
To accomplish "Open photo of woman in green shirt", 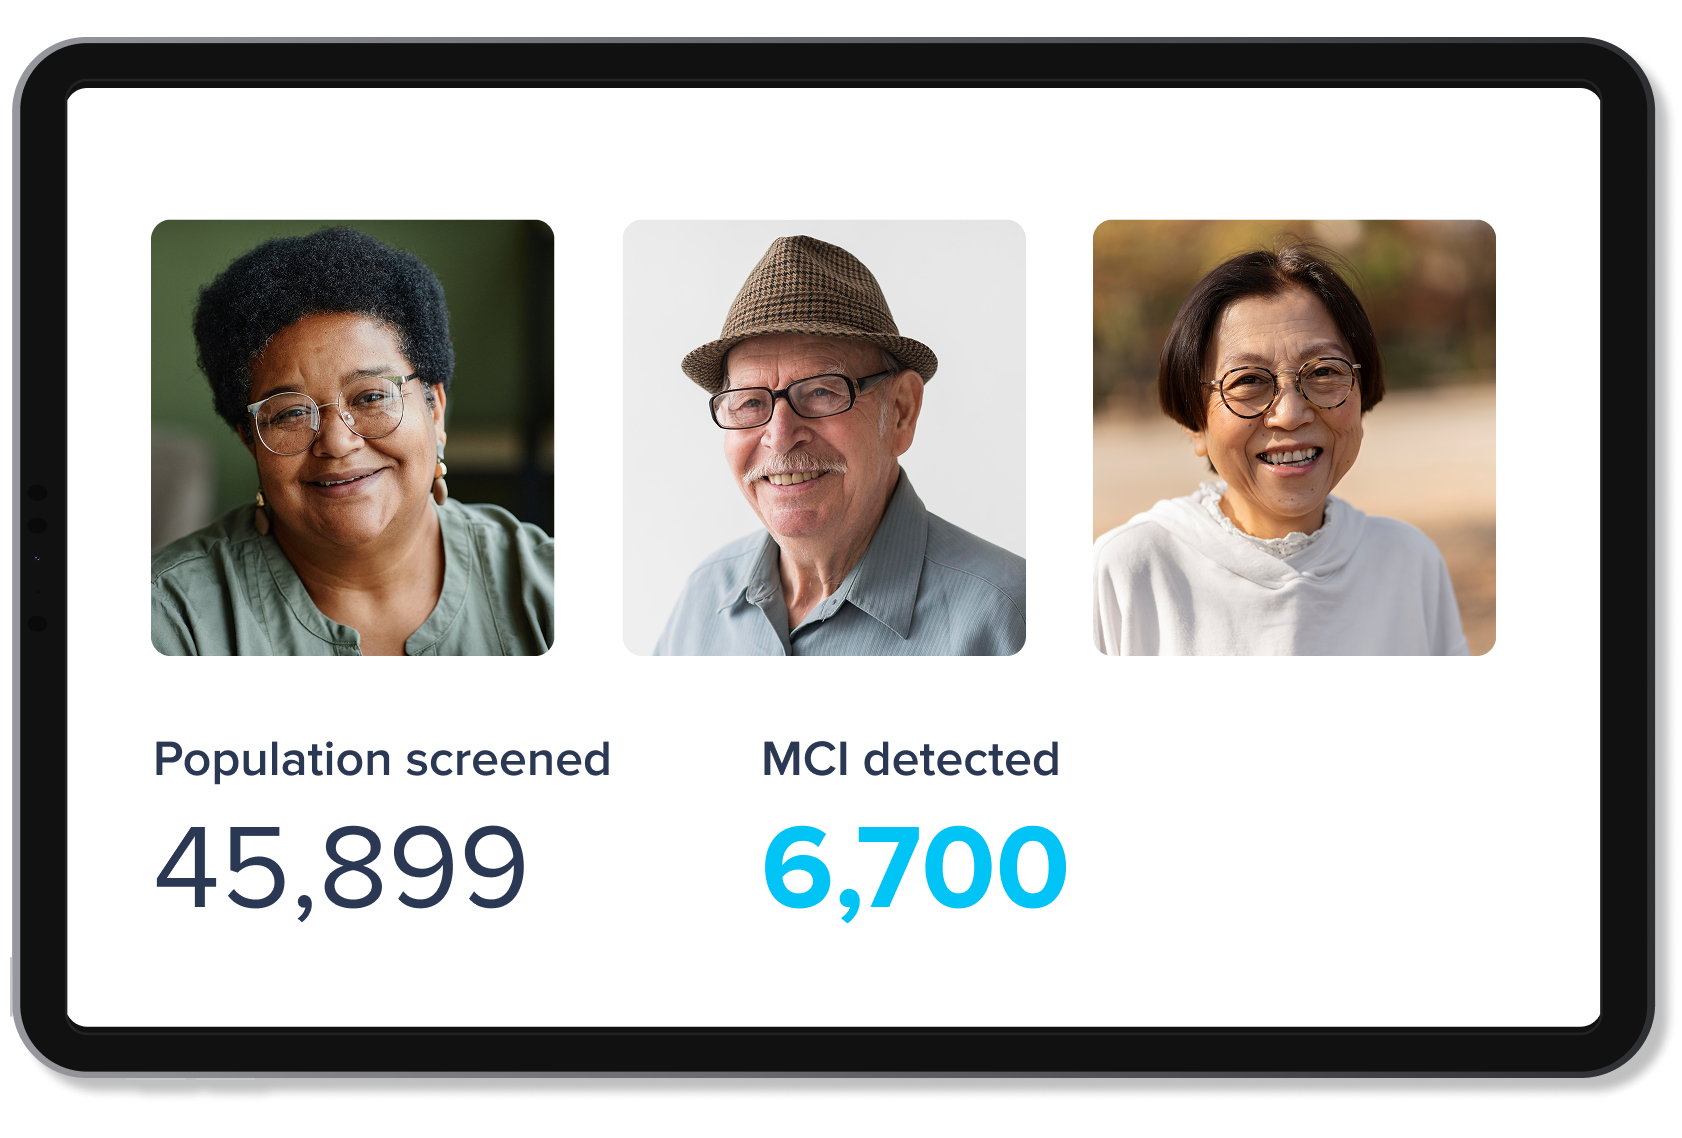I will (x=352, y=437).
